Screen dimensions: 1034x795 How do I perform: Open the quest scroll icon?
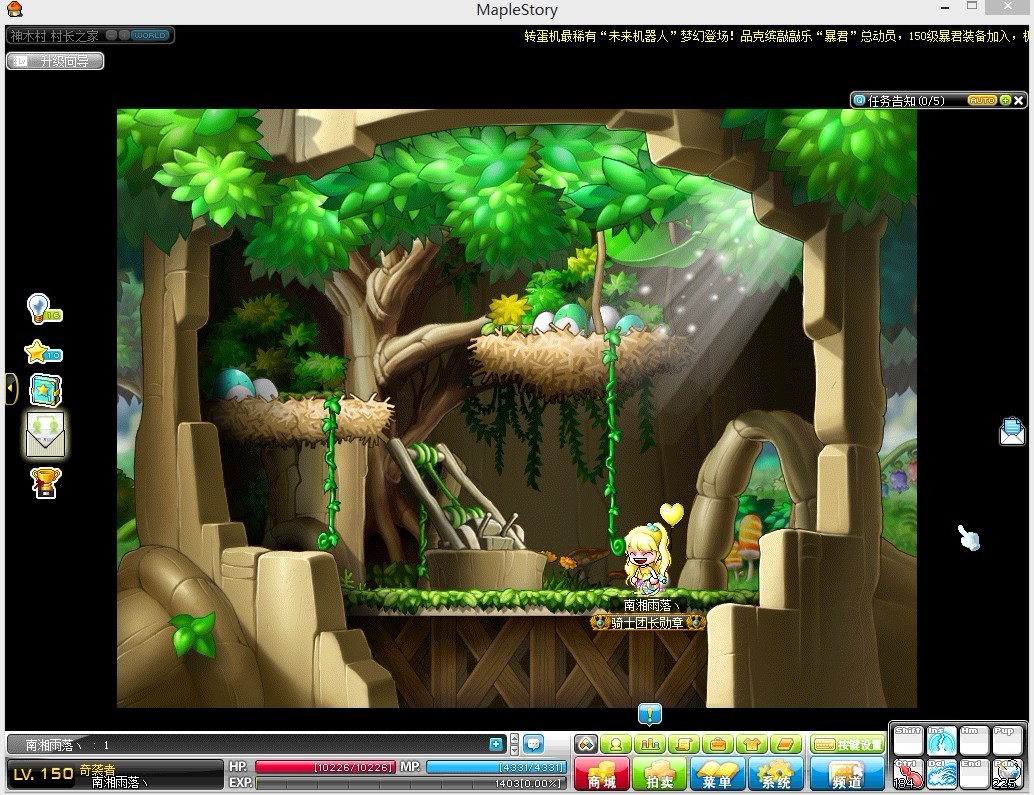[x=684, y=745]
